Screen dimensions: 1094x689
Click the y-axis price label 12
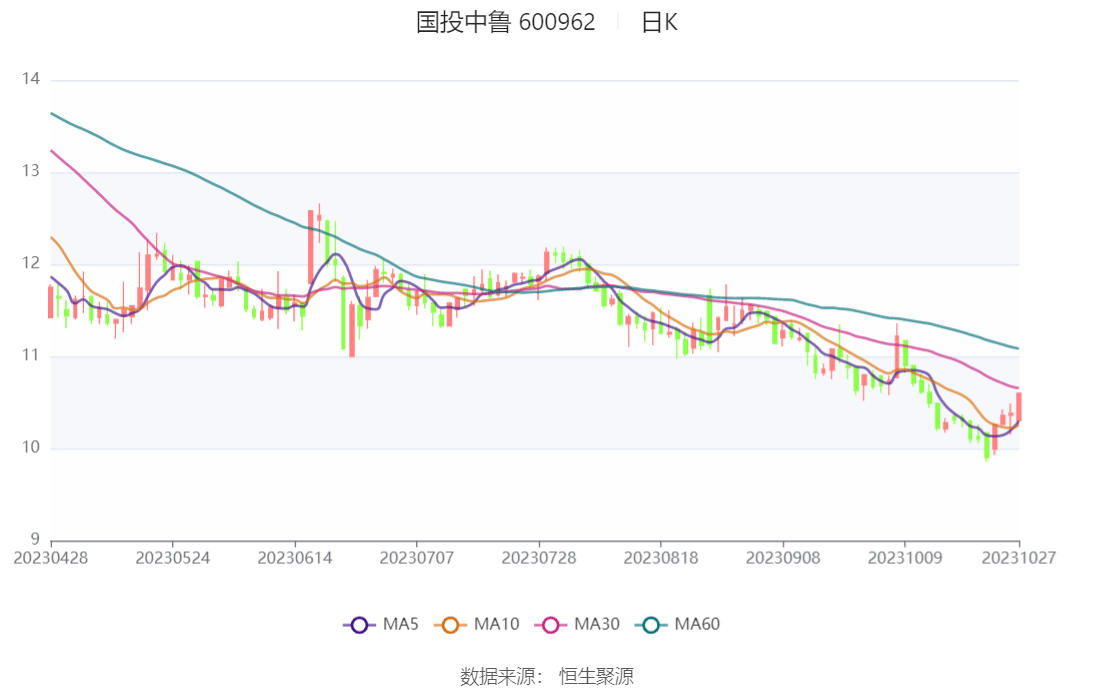click(x=30, y=264)
